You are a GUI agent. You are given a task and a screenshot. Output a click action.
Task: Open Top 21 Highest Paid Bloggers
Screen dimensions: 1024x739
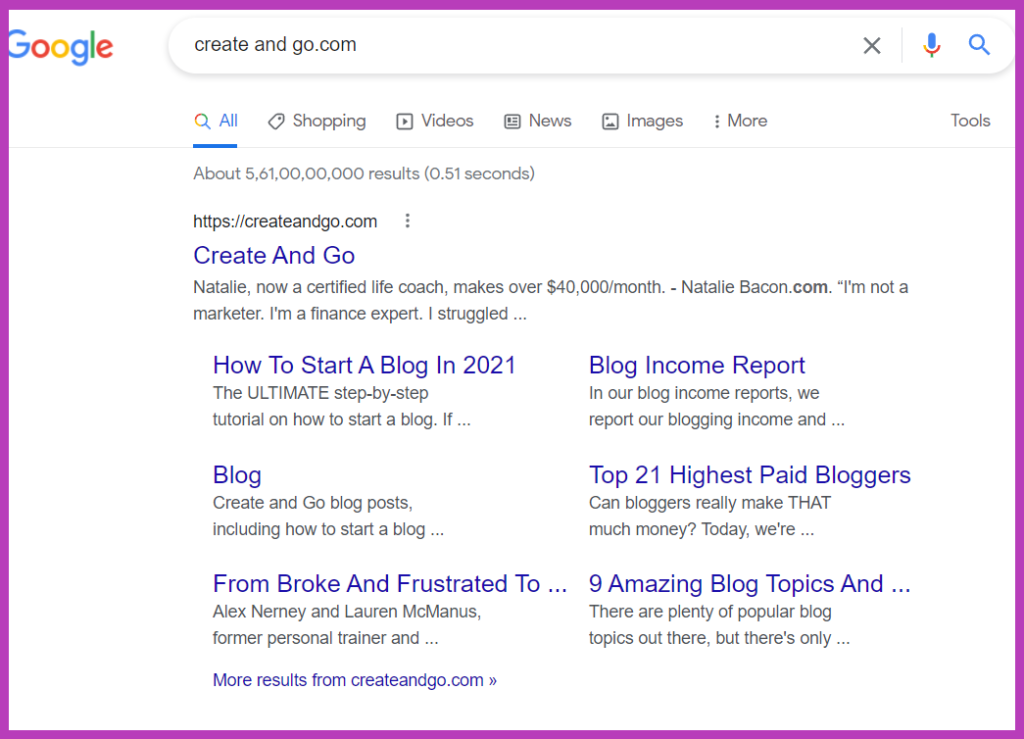click(x=749, y=475)
